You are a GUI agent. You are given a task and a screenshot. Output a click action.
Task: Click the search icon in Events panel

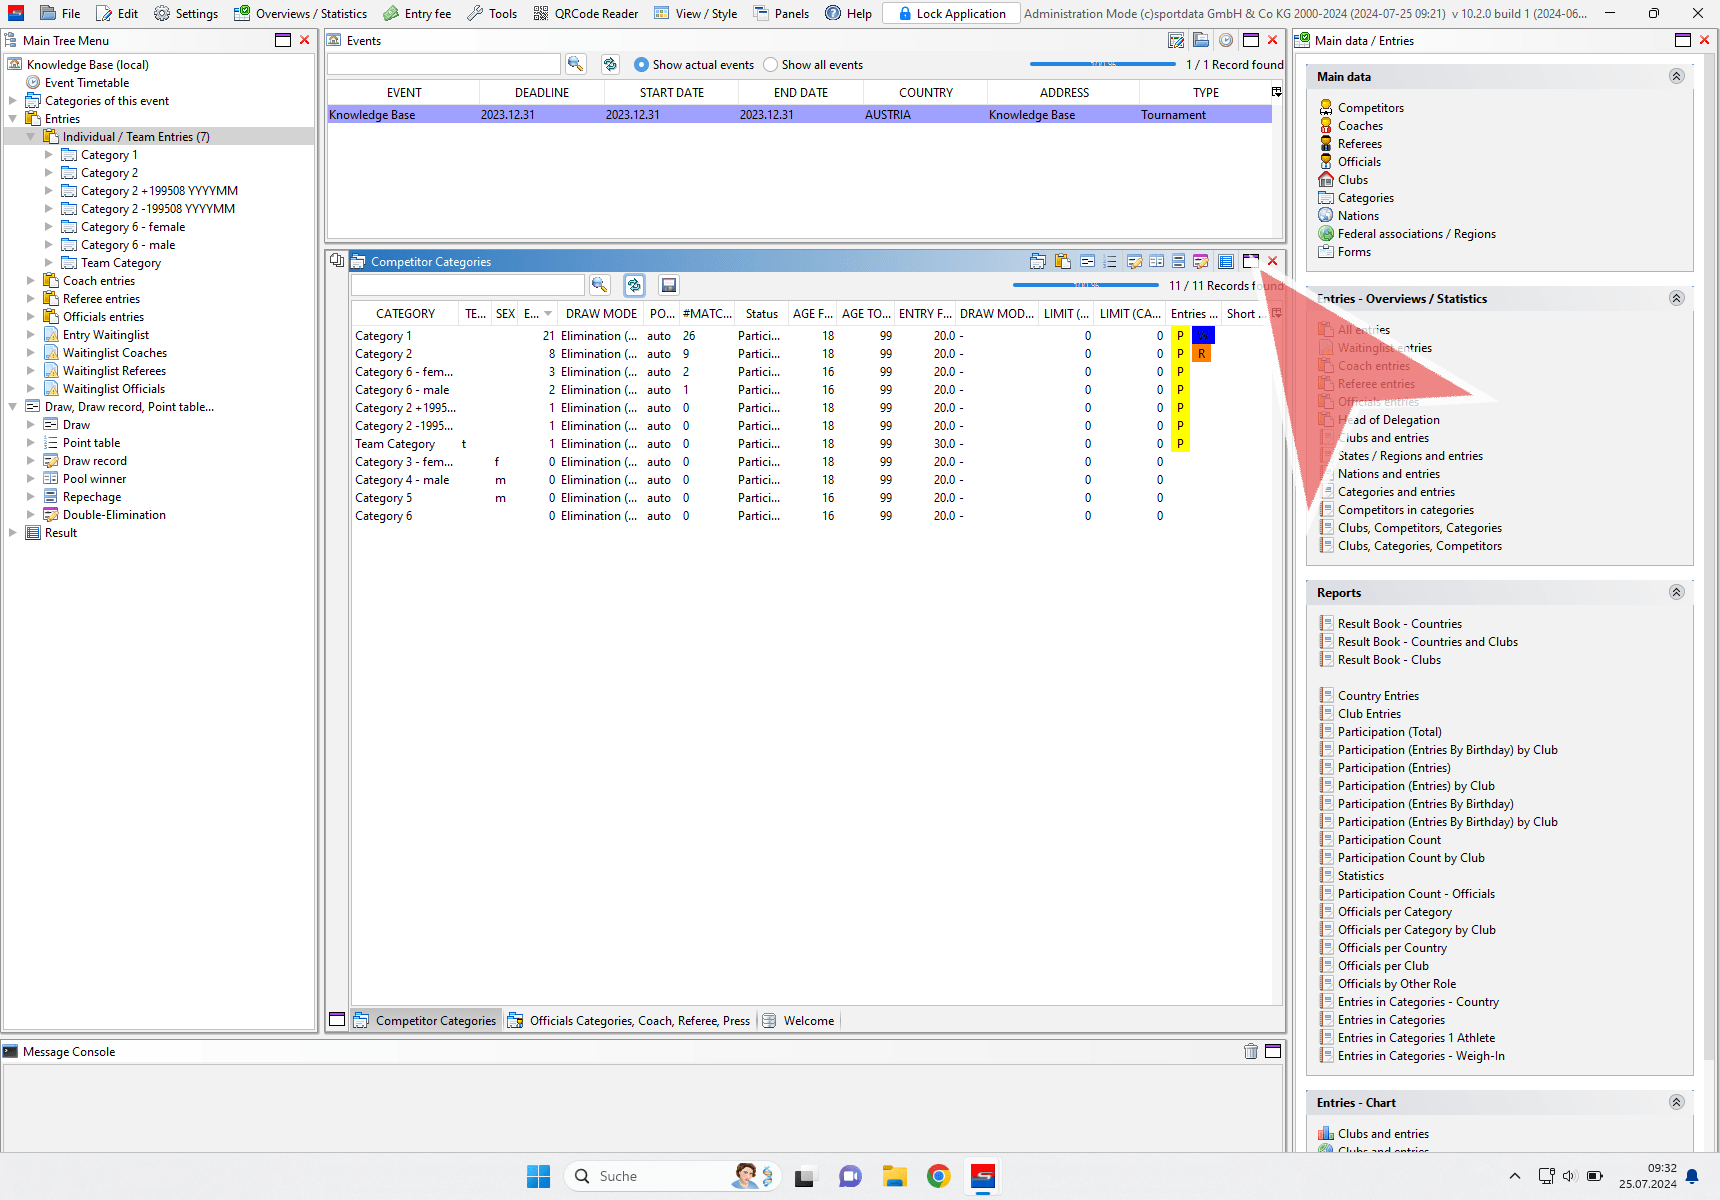tap(576, 64)
